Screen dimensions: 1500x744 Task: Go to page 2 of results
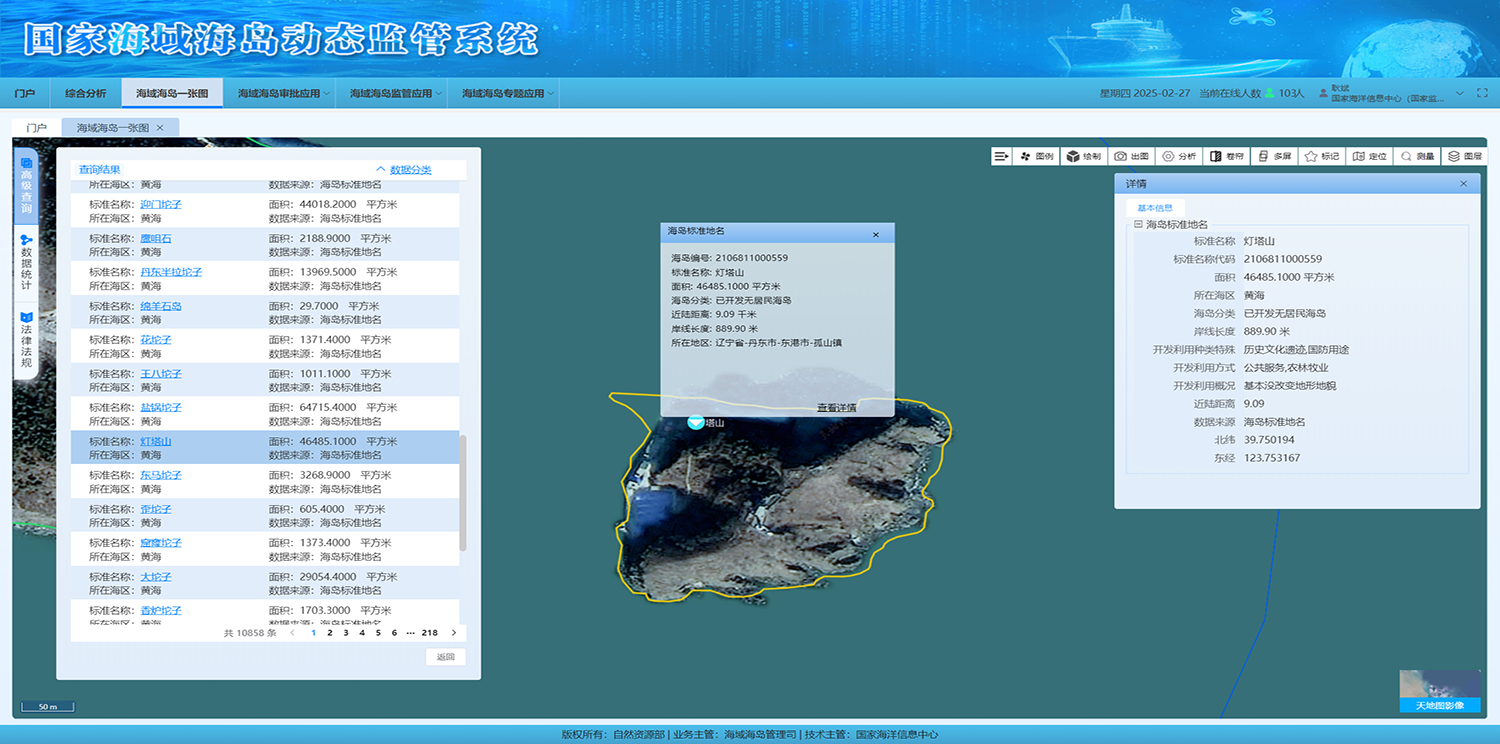click(x=329, y=633)
